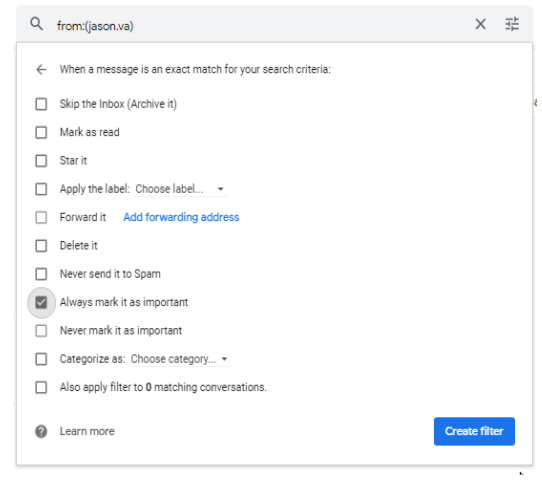Screen dimensions: 542x481
Task: Check Also apply filter to matching conversations
Action: [41, 387]
